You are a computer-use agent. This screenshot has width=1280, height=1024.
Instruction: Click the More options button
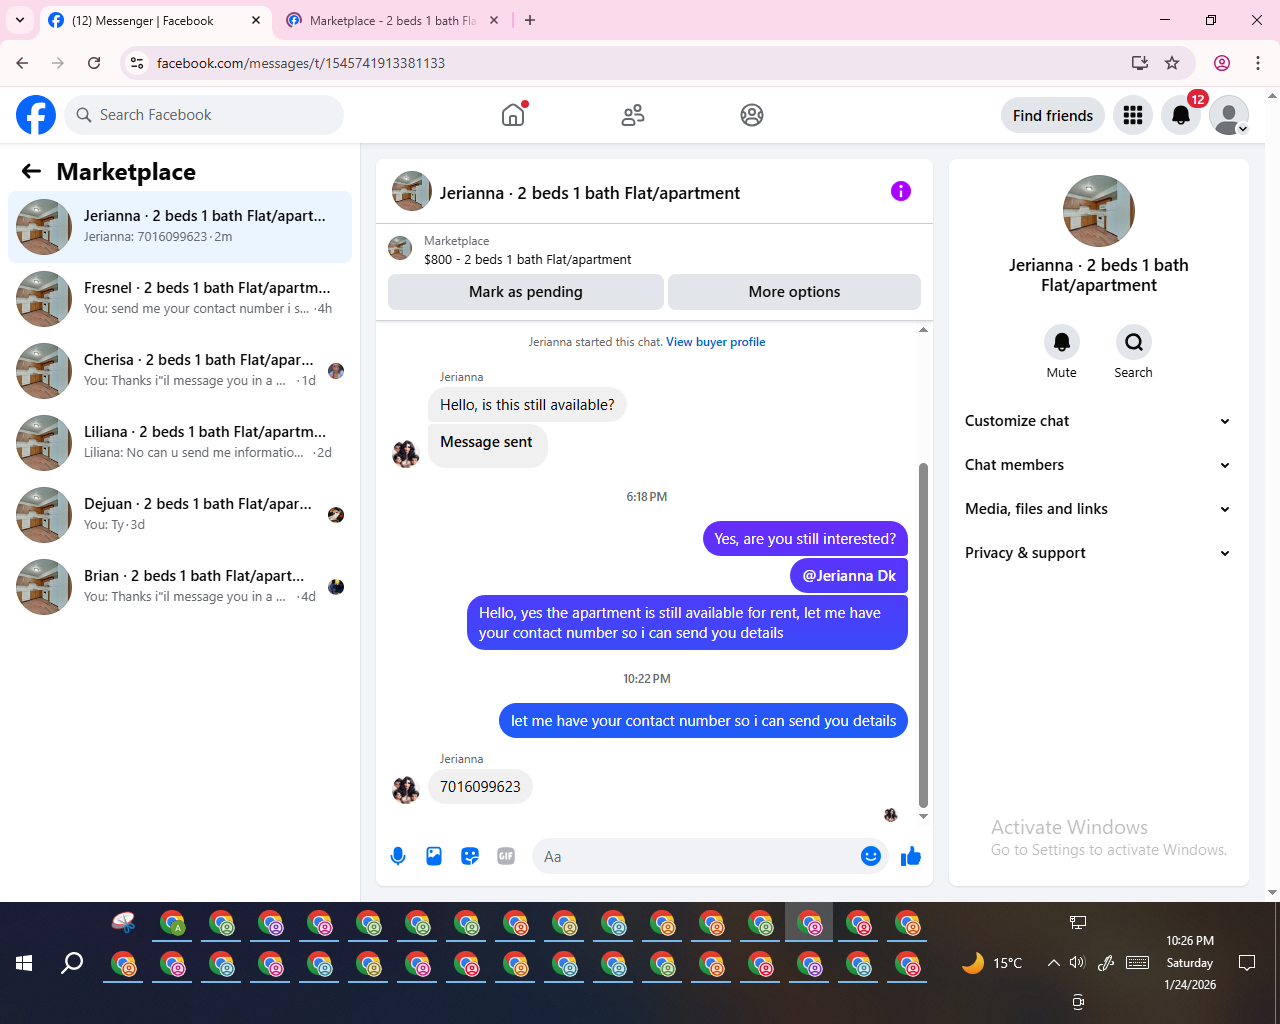[x=794, y=292]
